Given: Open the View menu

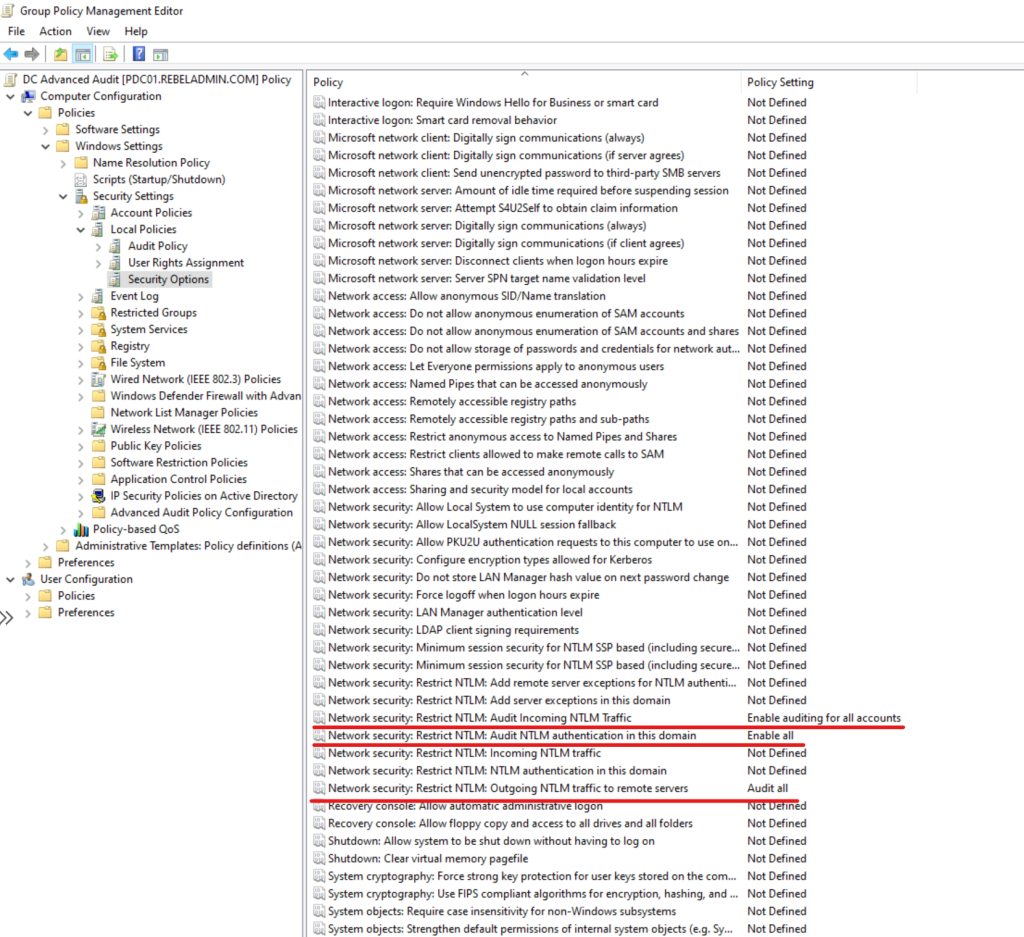Looking at the screenshot, I should click(x=97, y=31).
